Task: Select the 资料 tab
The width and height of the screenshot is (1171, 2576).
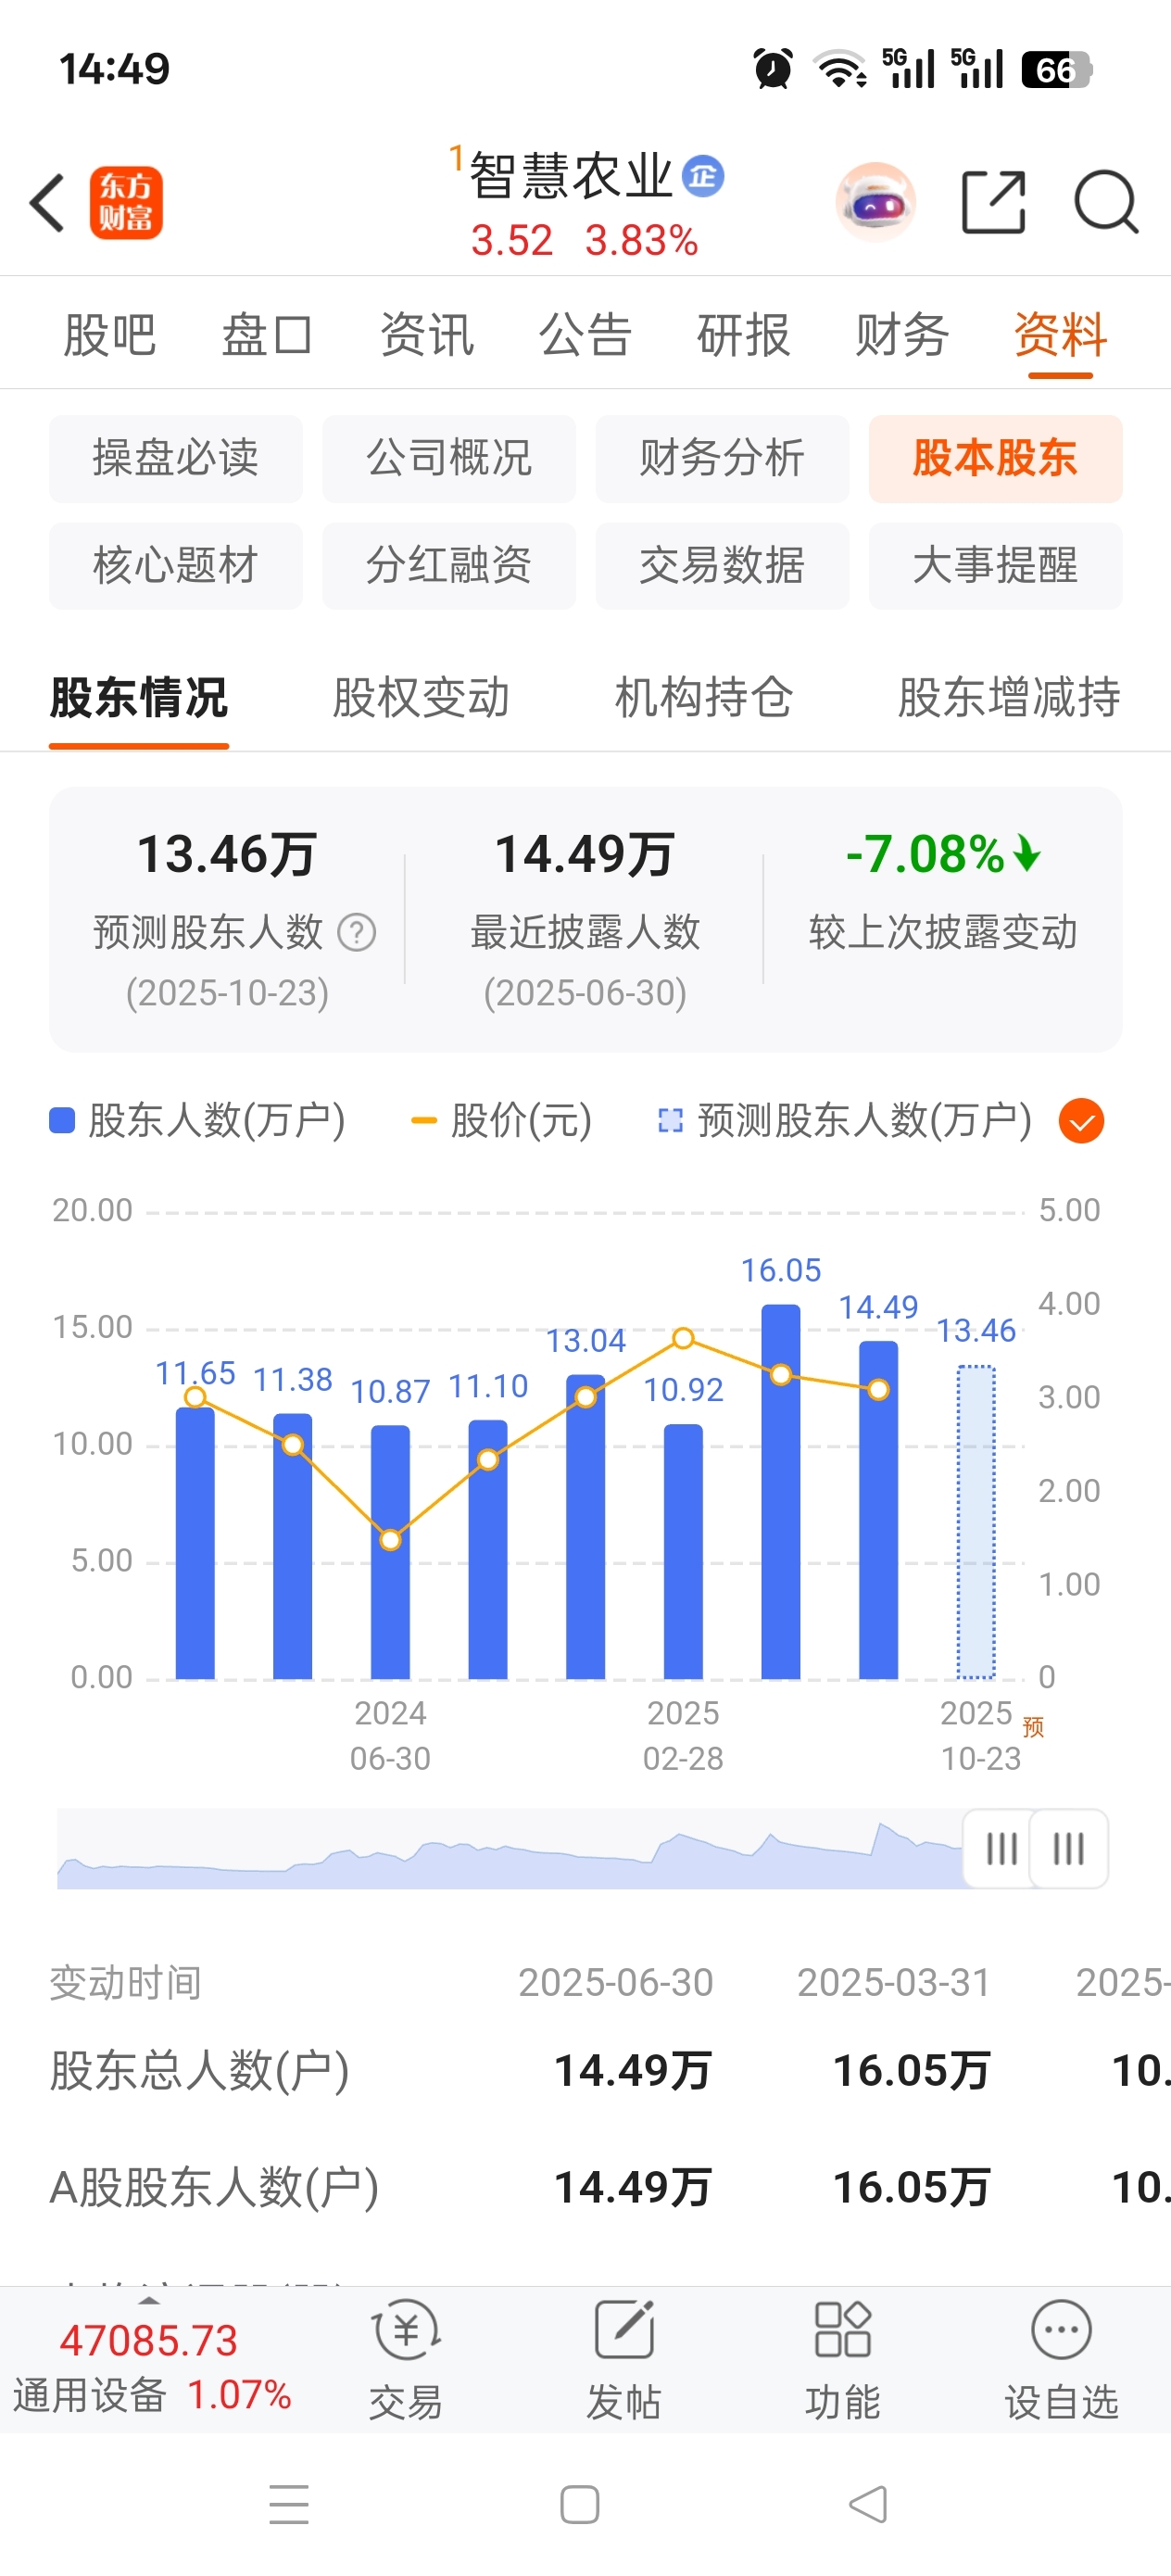Action: pos(1060,334)
